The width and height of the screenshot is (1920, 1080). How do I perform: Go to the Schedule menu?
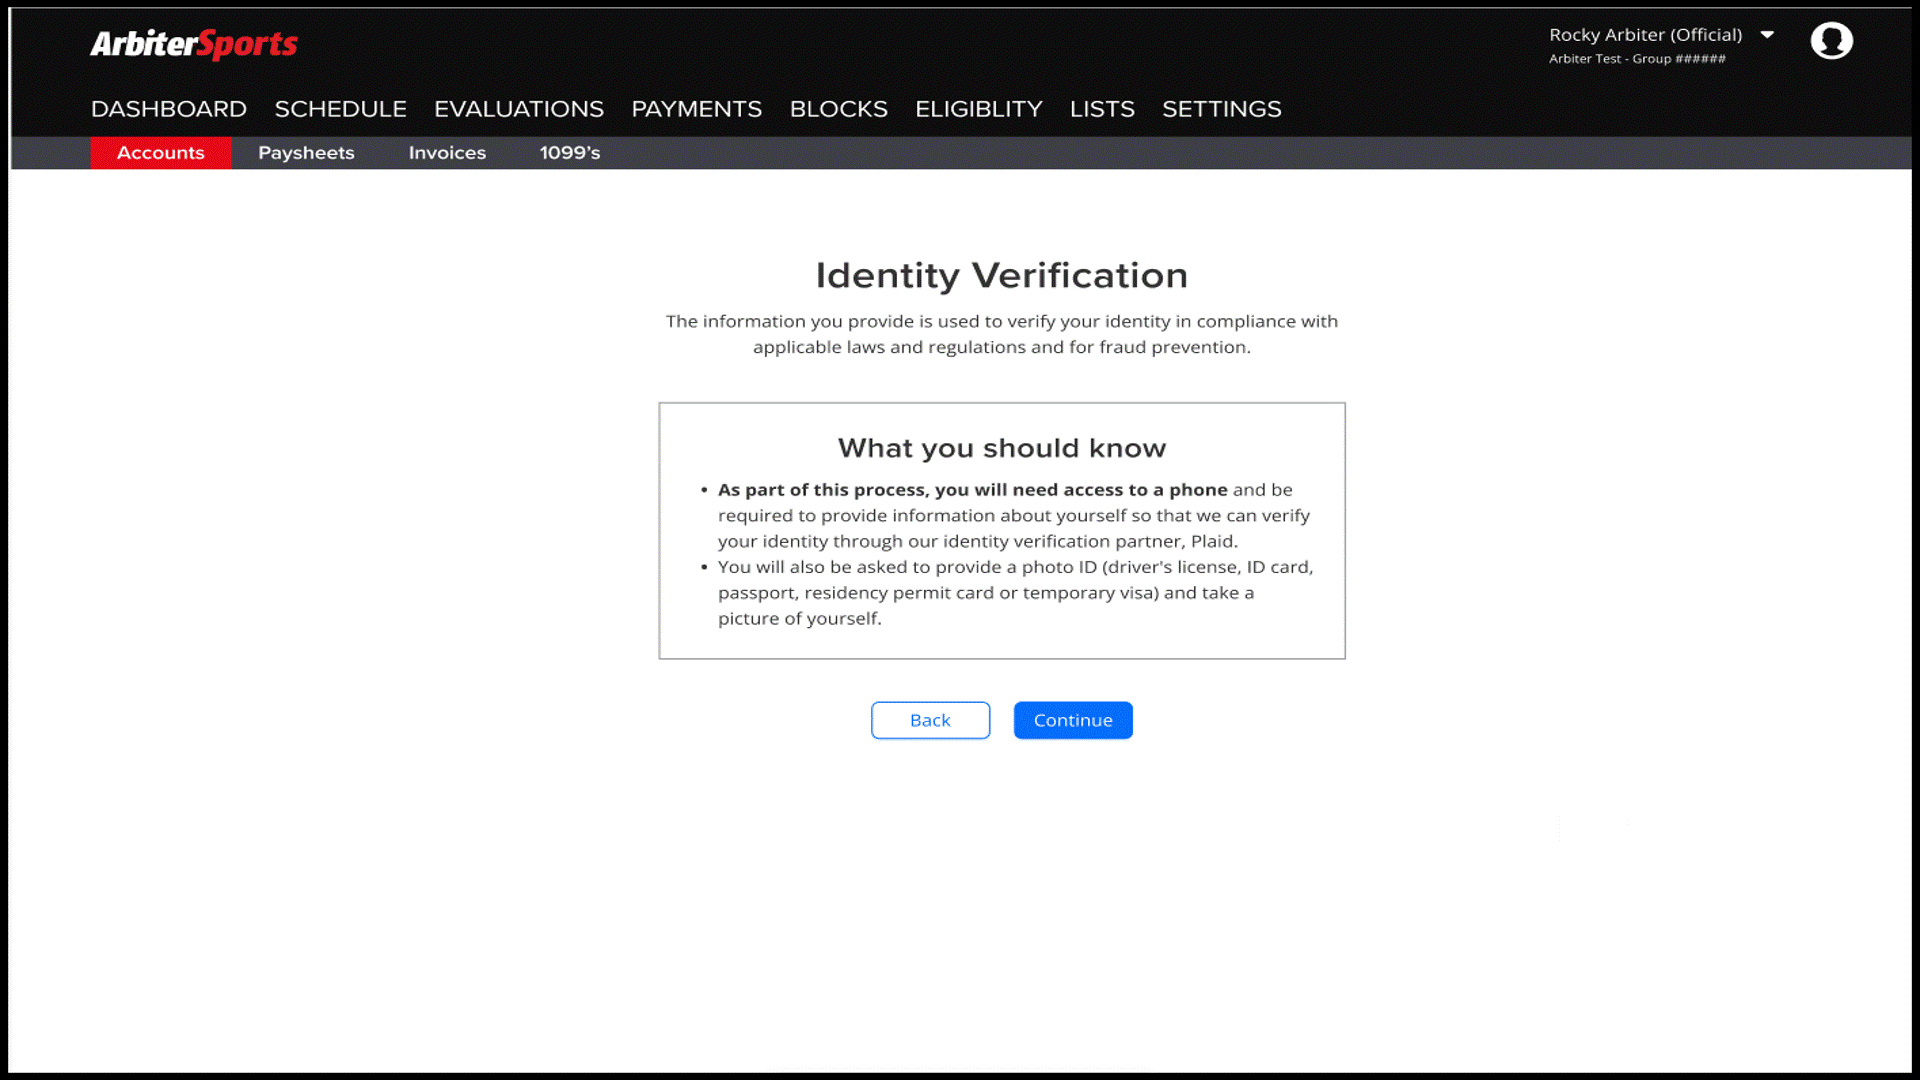tap(340, 109)
